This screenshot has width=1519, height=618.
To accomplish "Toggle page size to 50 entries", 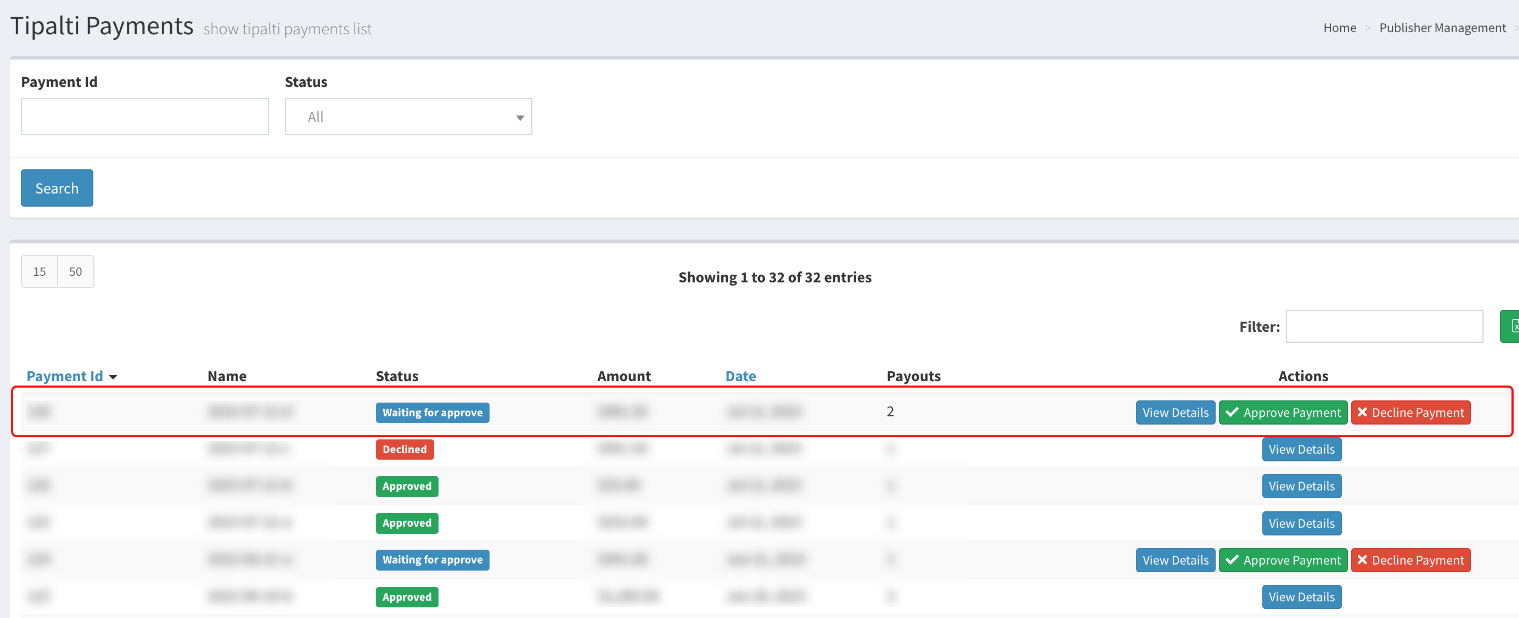I will pyautogui.click(x=75, y=271).
